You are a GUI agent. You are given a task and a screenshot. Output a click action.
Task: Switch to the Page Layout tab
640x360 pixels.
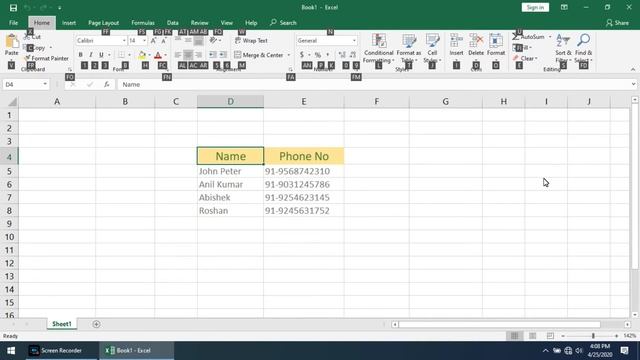pos(104,23)
